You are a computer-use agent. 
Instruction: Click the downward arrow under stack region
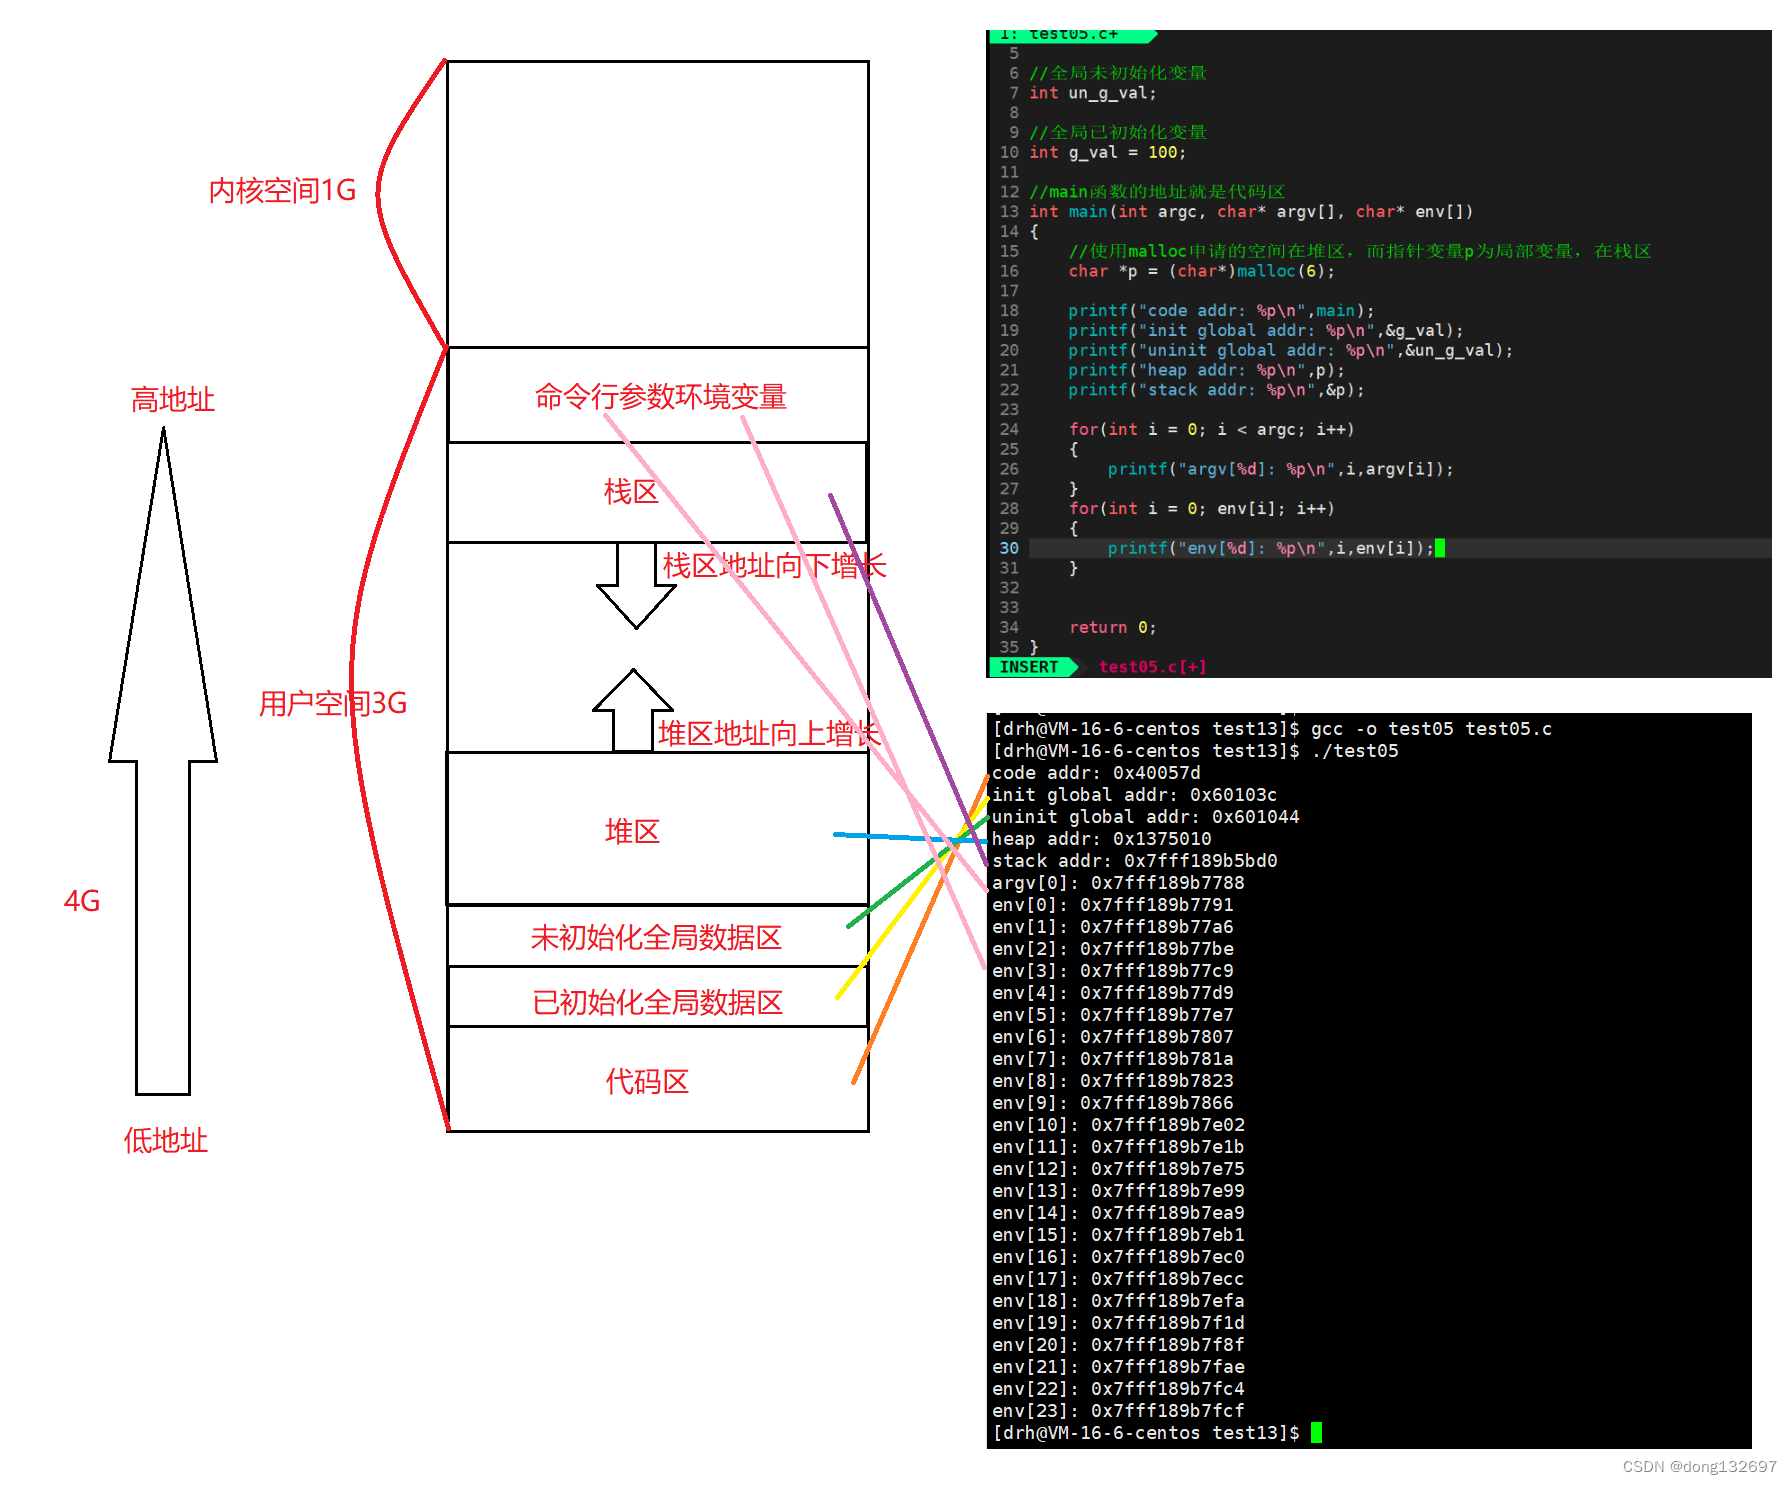tap(636, 586)
